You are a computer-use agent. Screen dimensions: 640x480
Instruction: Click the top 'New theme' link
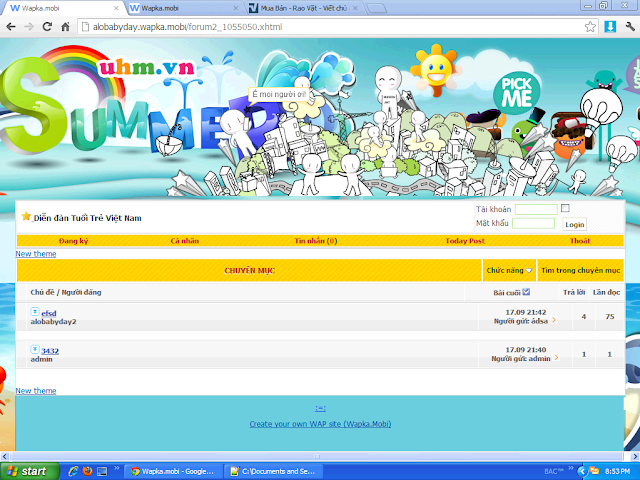click(36, 253)
